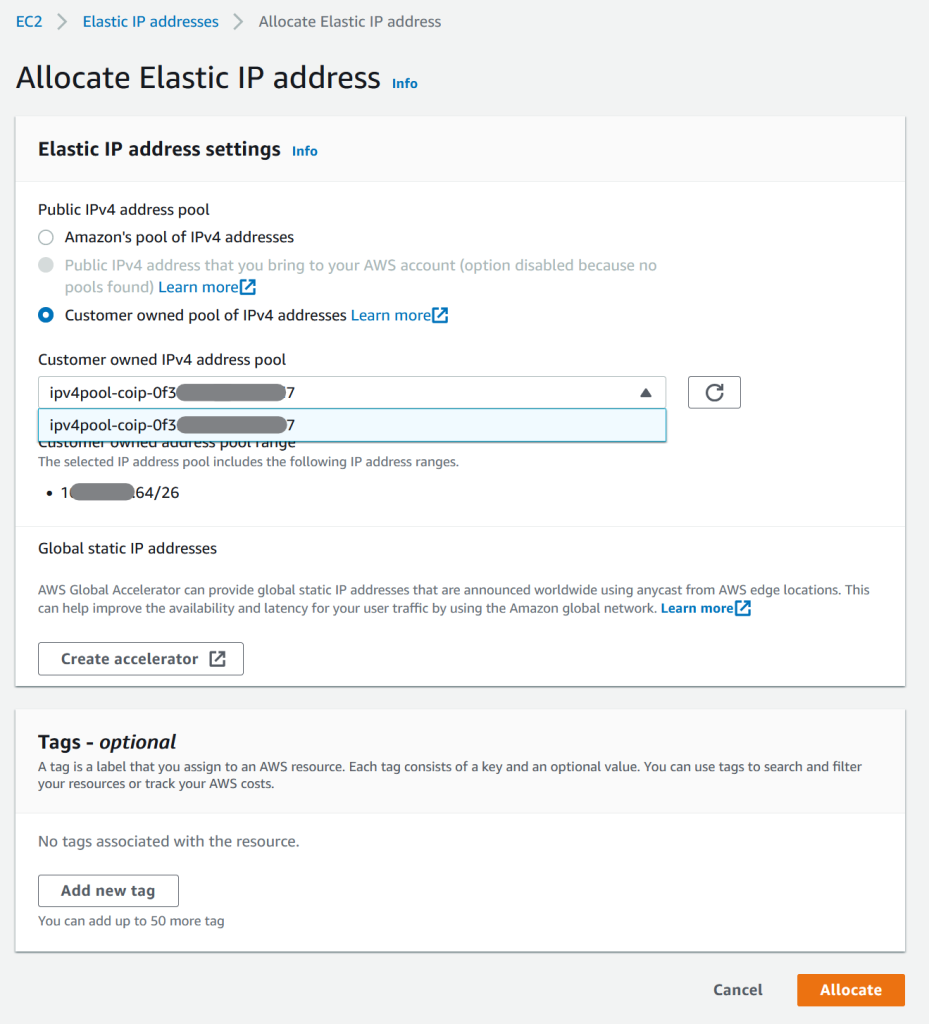Click the external link icon on customer owned pool Learn more
The width and height of the screenshot is (929, 1024).
pyautogui.click(x=441, y=315)
